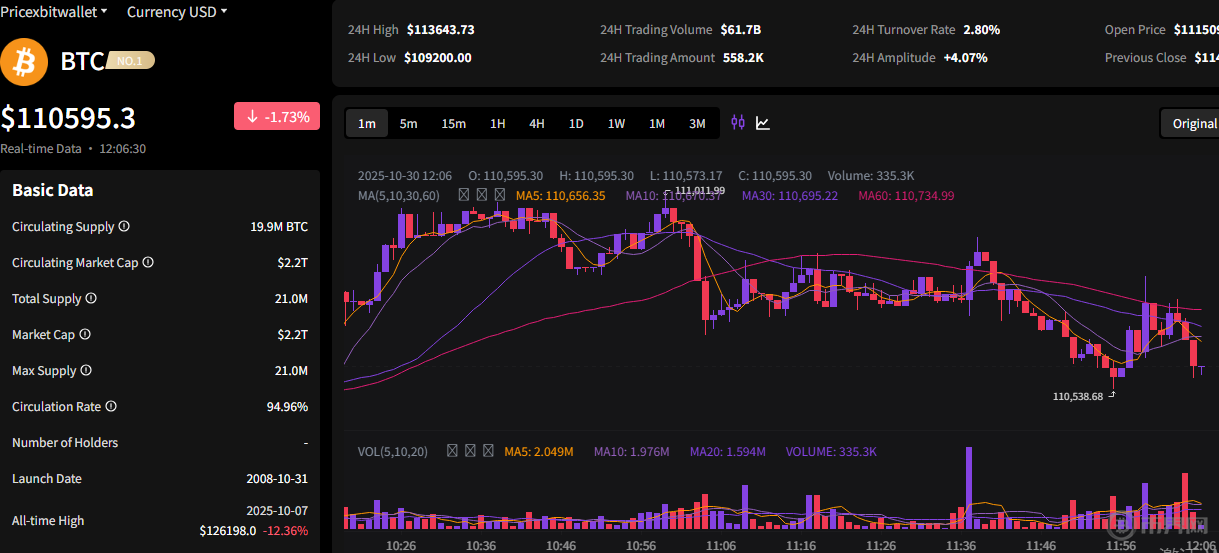
Task: Open the Currency USD dropdown
Action: (176, 12)
